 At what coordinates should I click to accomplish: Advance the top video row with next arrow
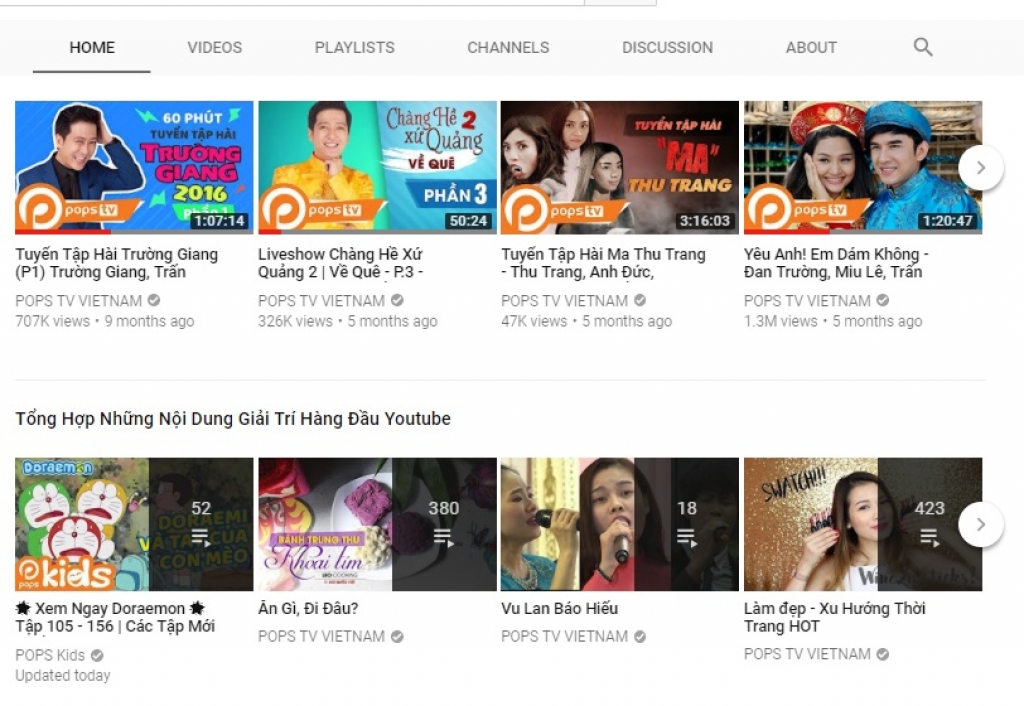point(980,168)
